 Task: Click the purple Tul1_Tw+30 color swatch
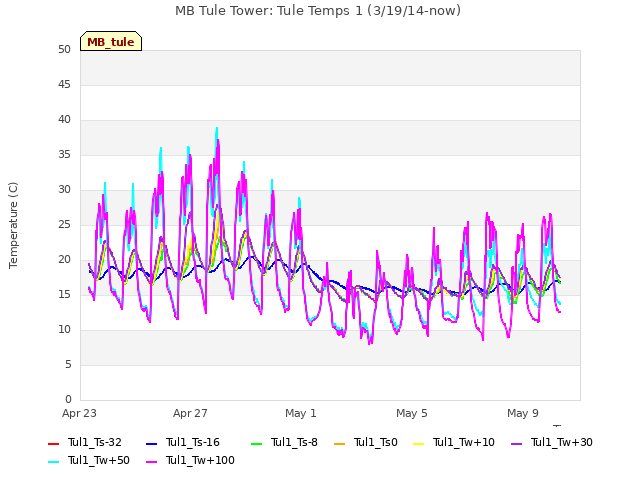pyautogui.click(x=516, y=444)
